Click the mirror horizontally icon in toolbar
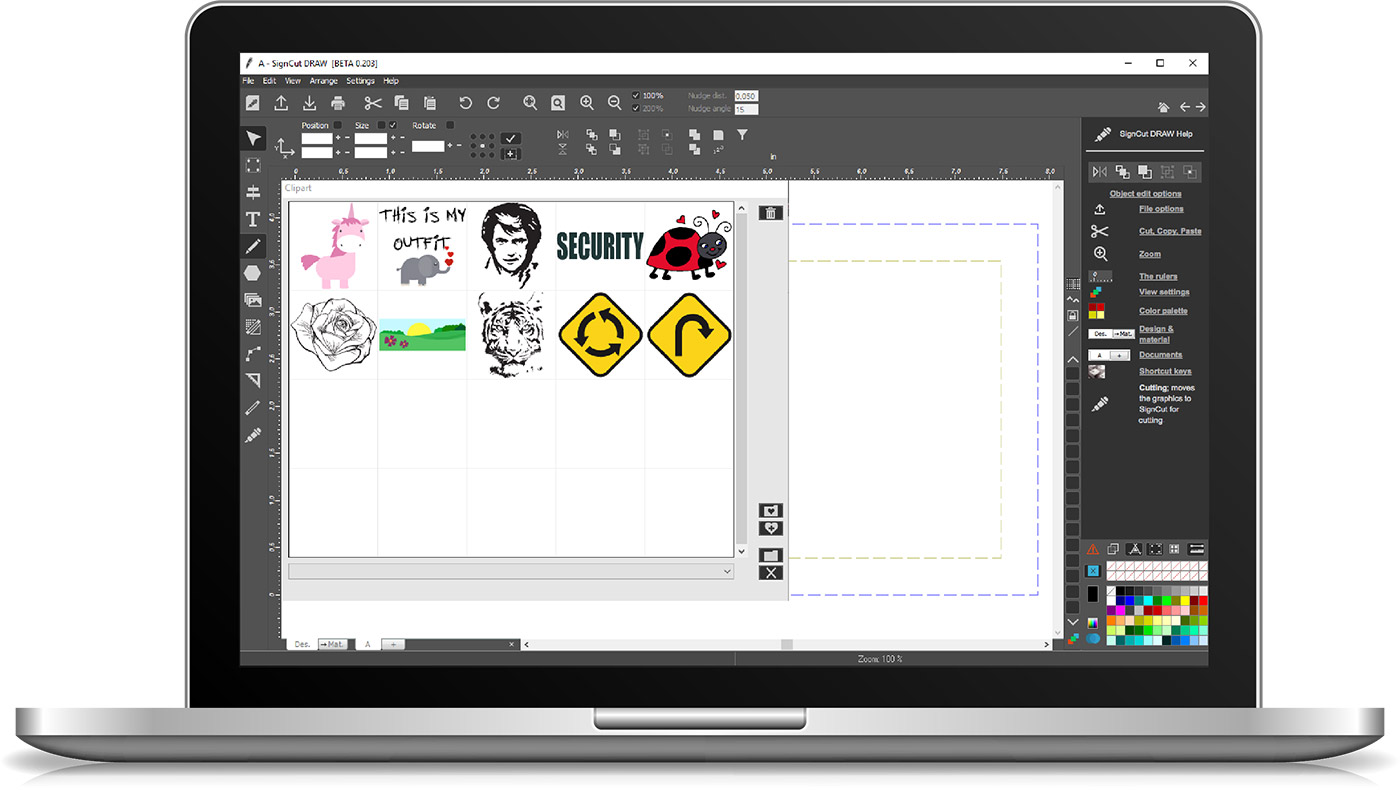The image size is (1400, 790). coord(562,134)
